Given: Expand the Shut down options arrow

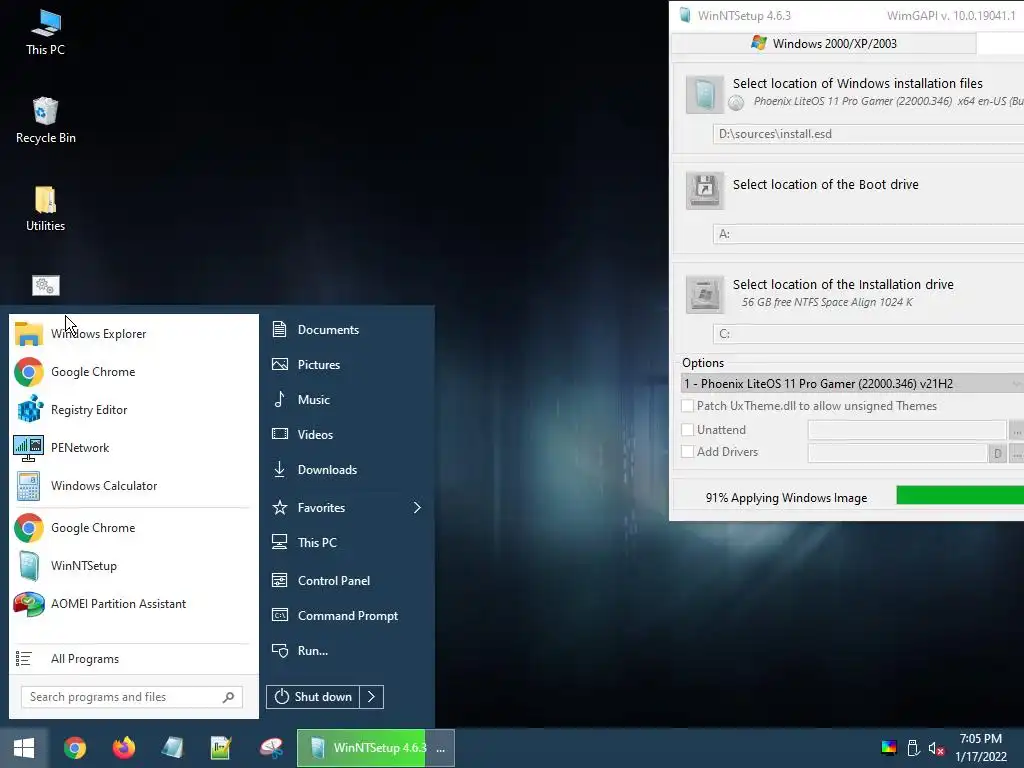Looking at the screenshot, I should [x=371, y=697].
